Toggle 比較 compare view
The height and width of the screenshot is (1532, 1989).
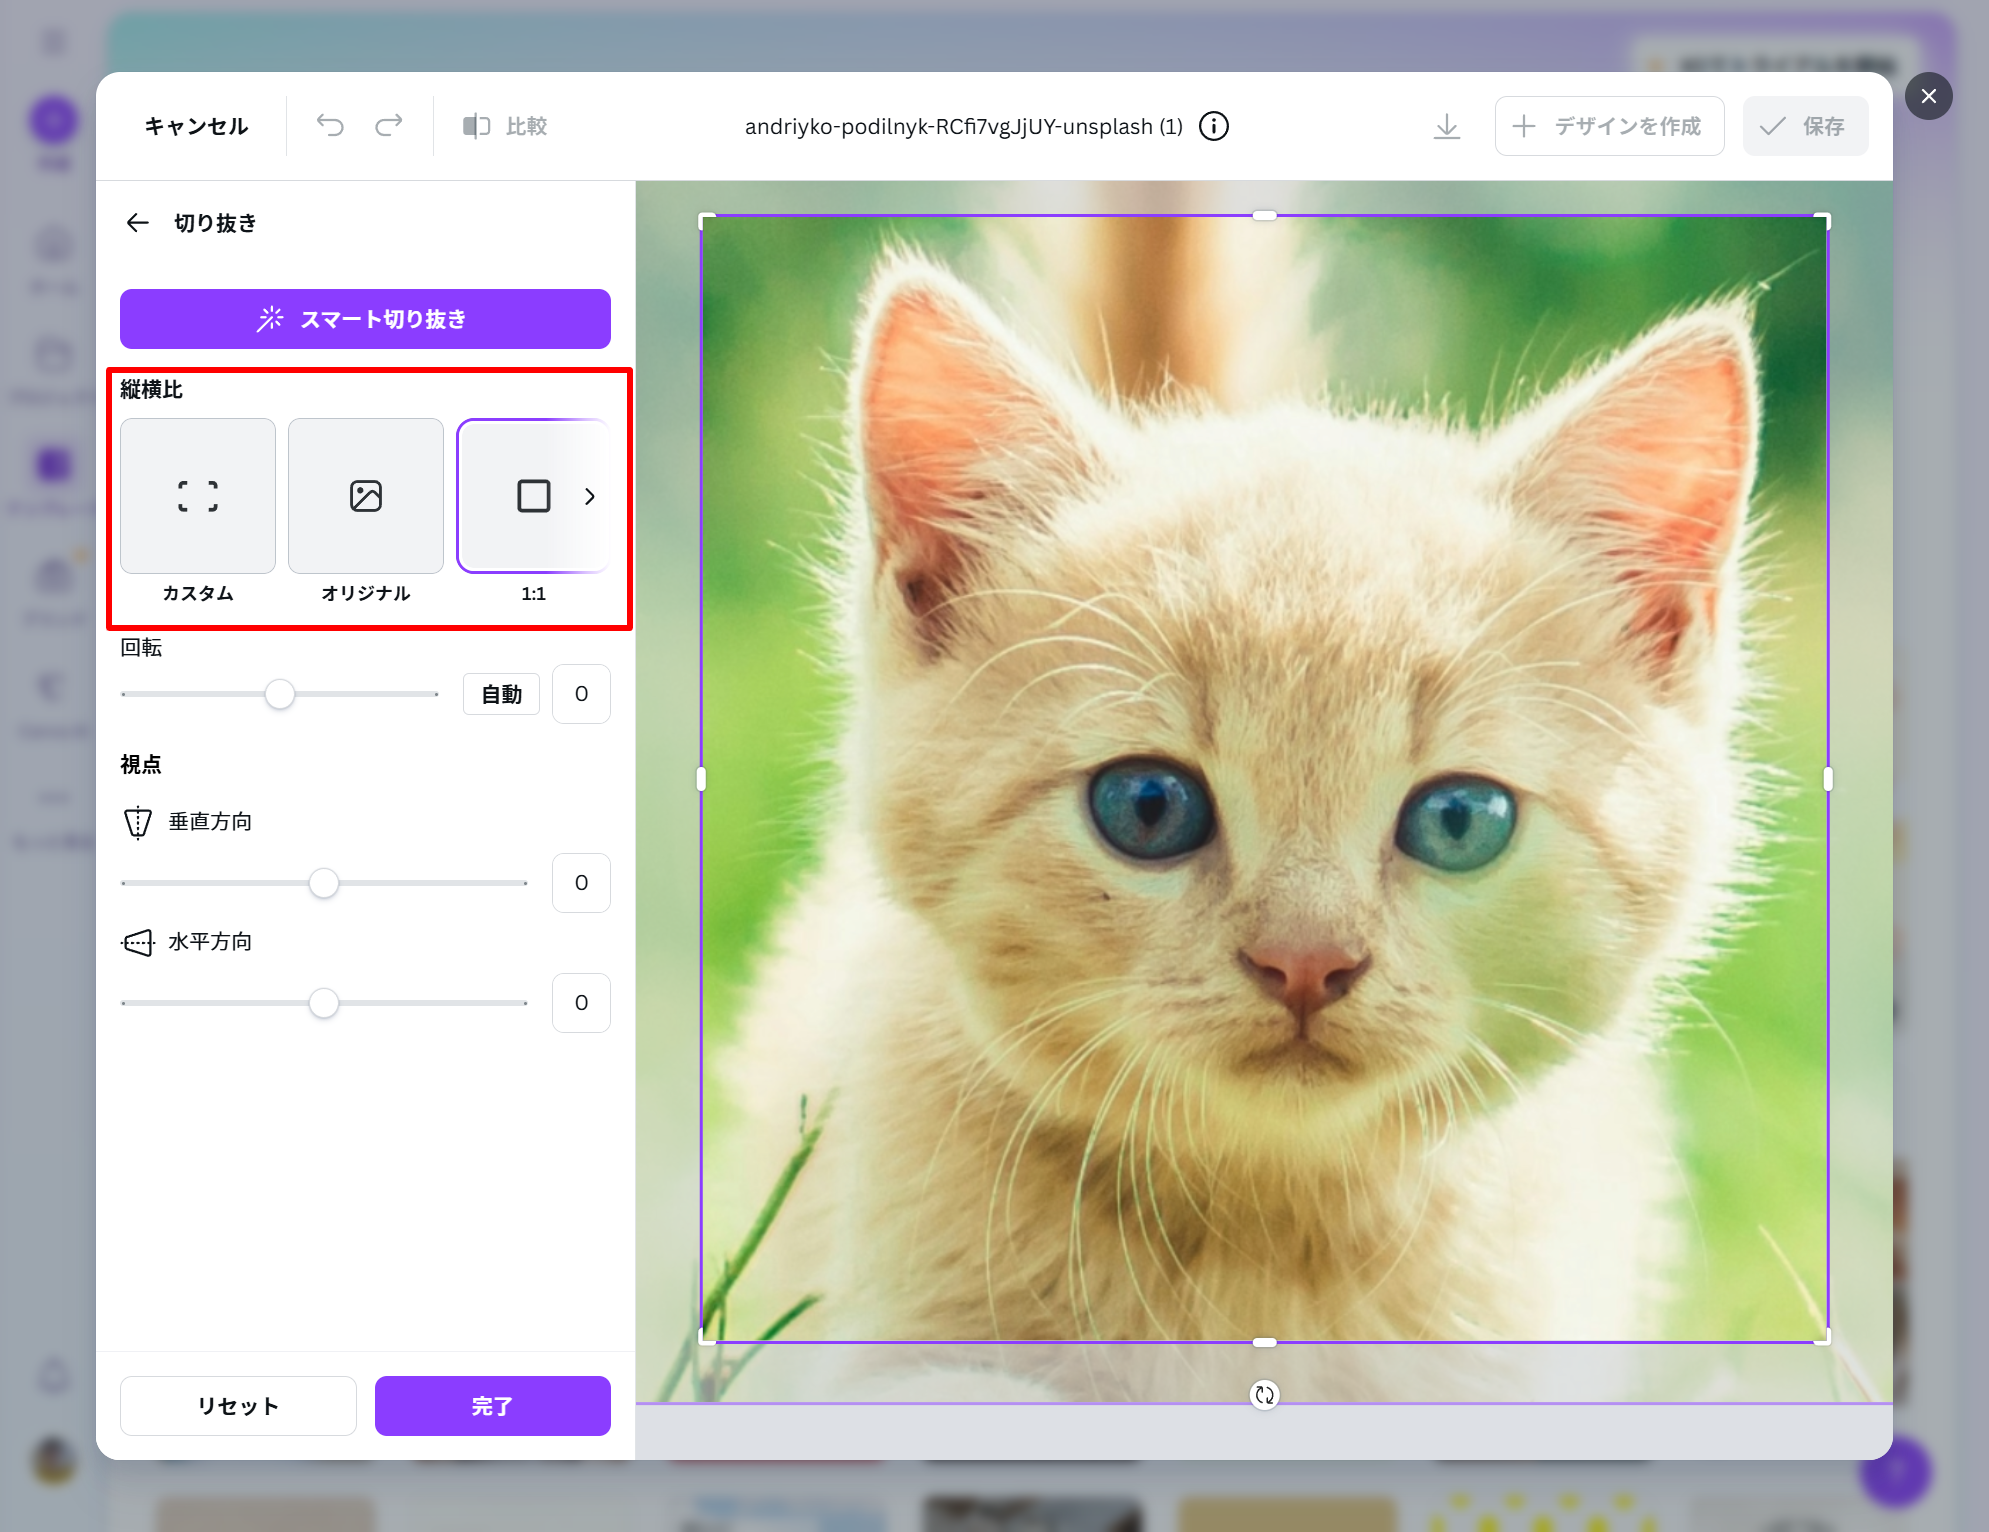tap(505, 126)
